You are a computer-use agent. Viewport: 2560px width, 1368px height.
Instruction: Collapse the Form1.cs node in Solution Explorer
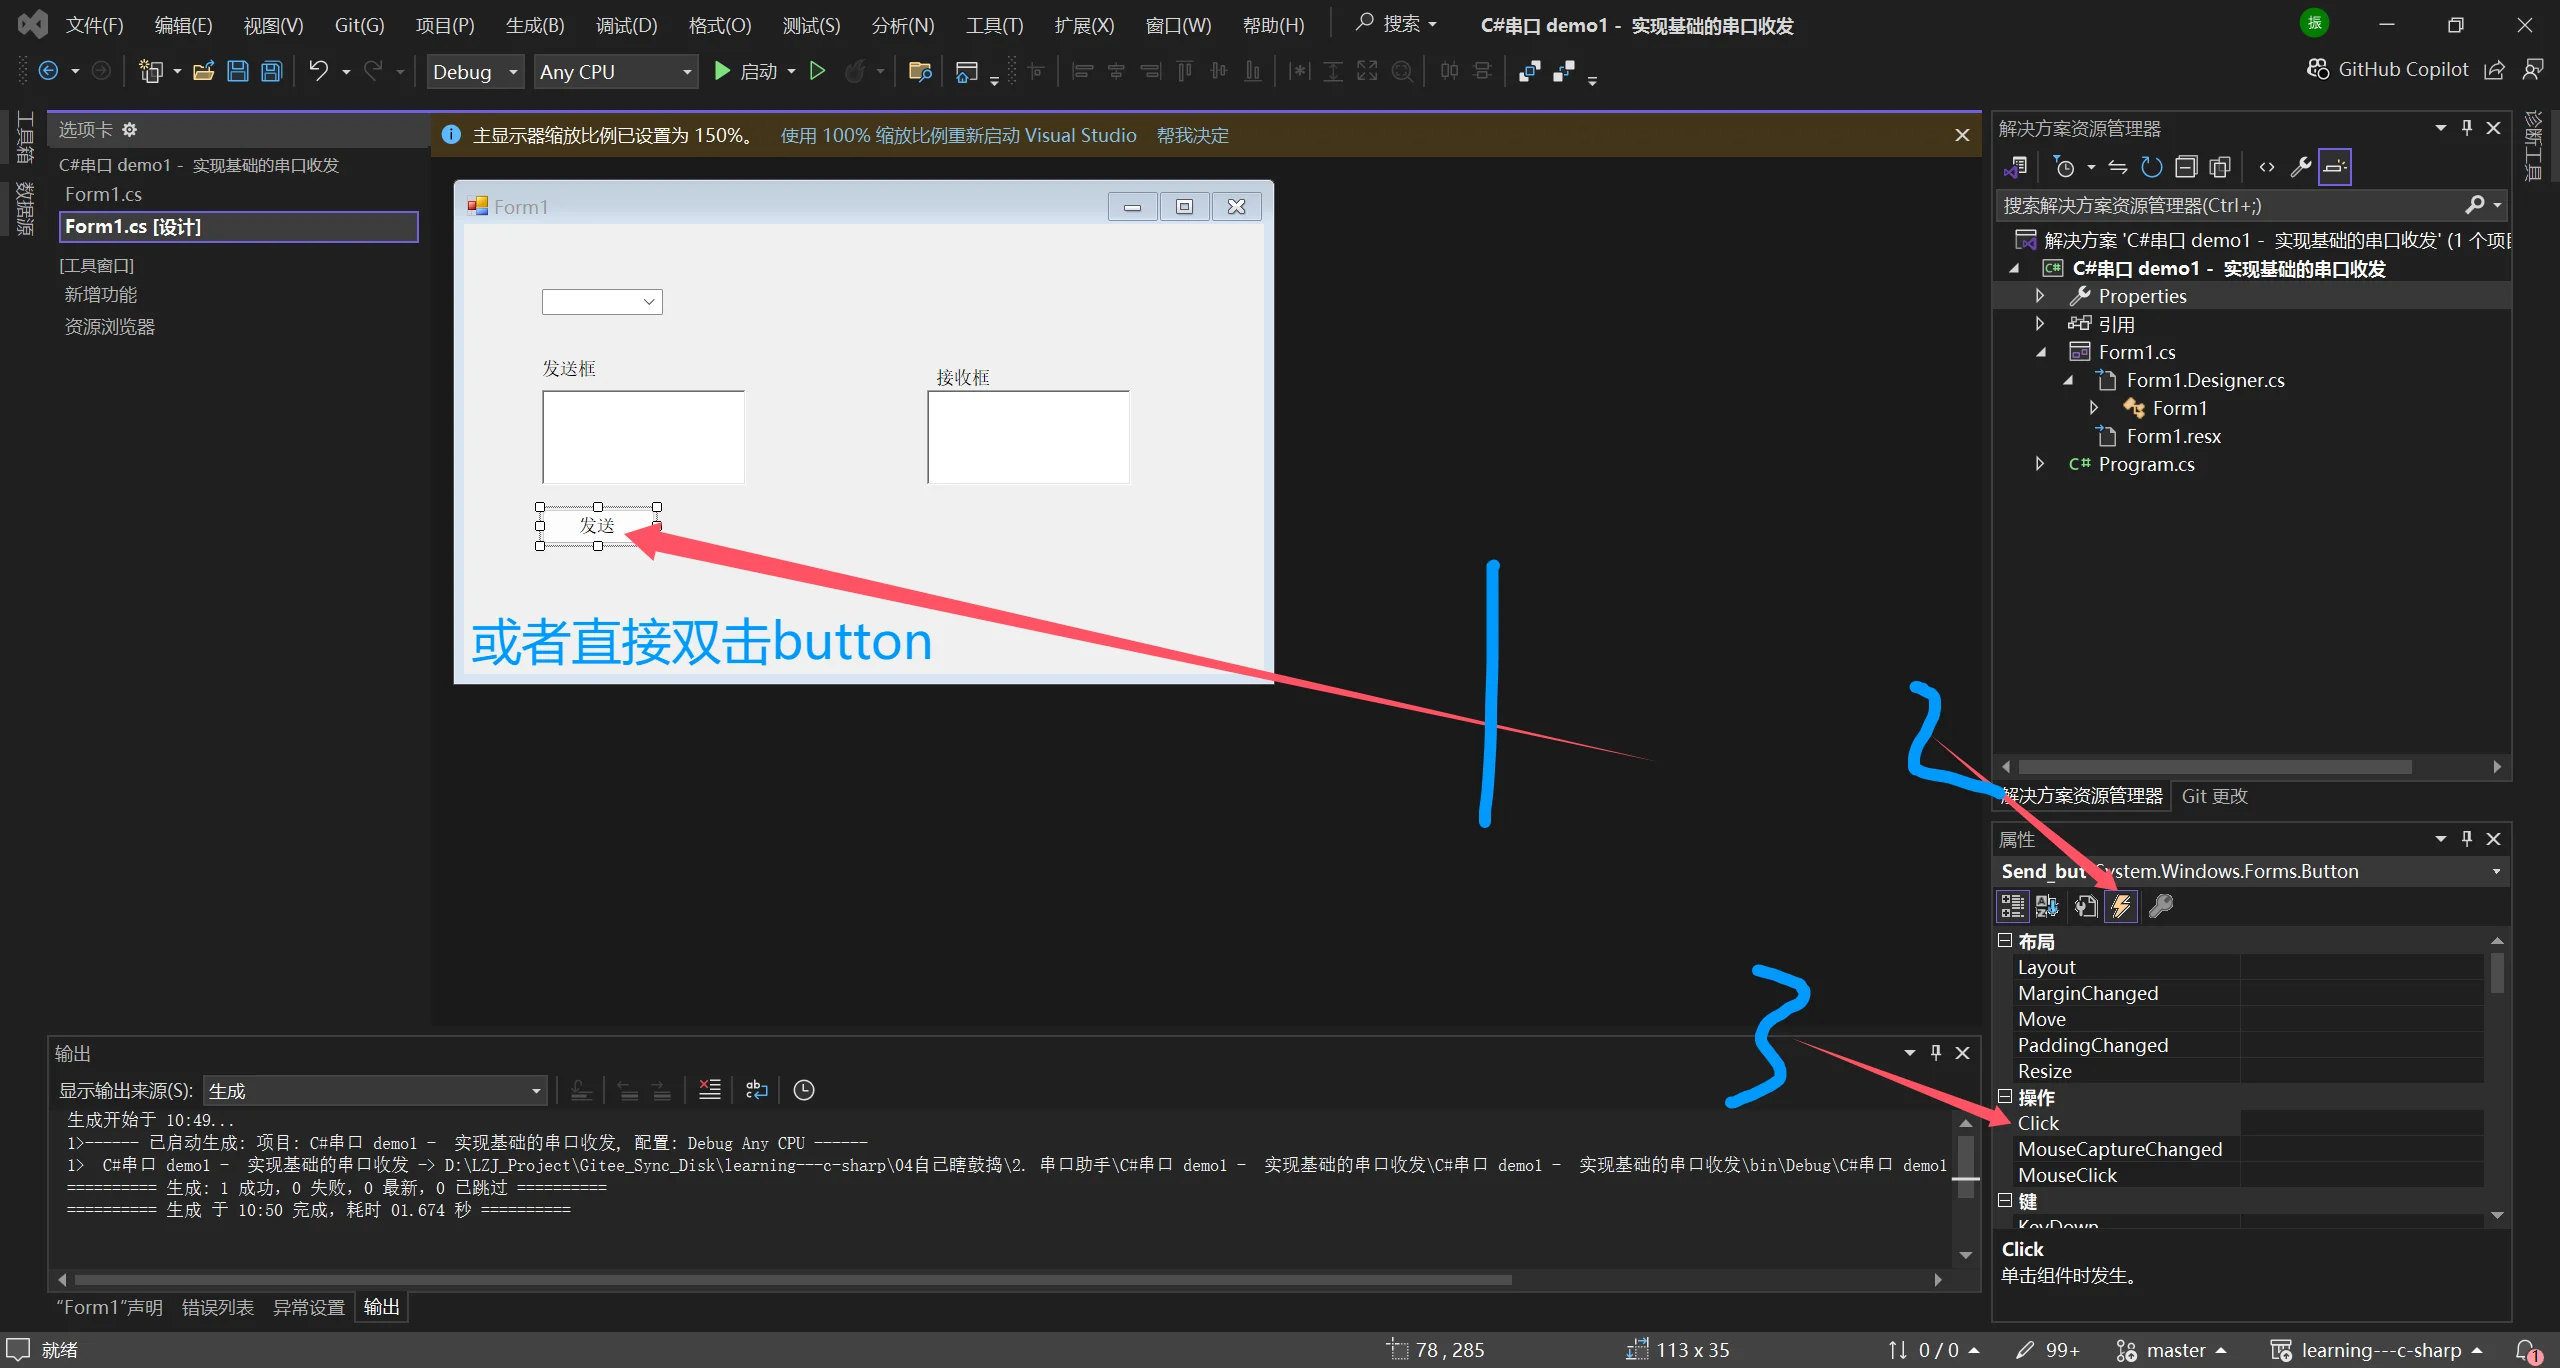click(x=2040, y=352)
